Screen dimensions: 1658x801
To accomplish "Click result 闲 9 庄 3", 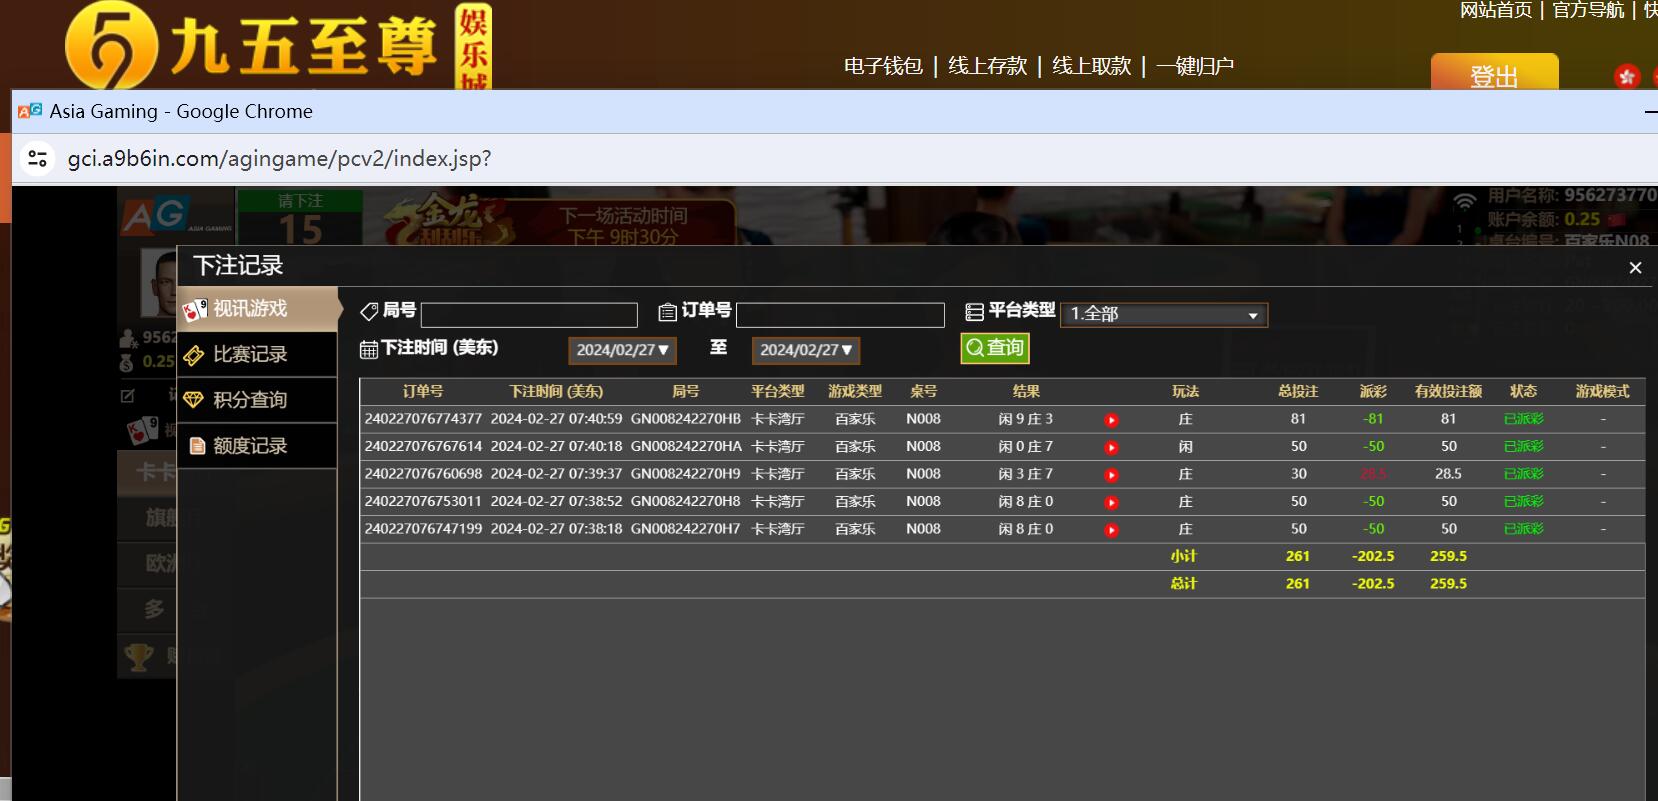I will pos(1026,419).
